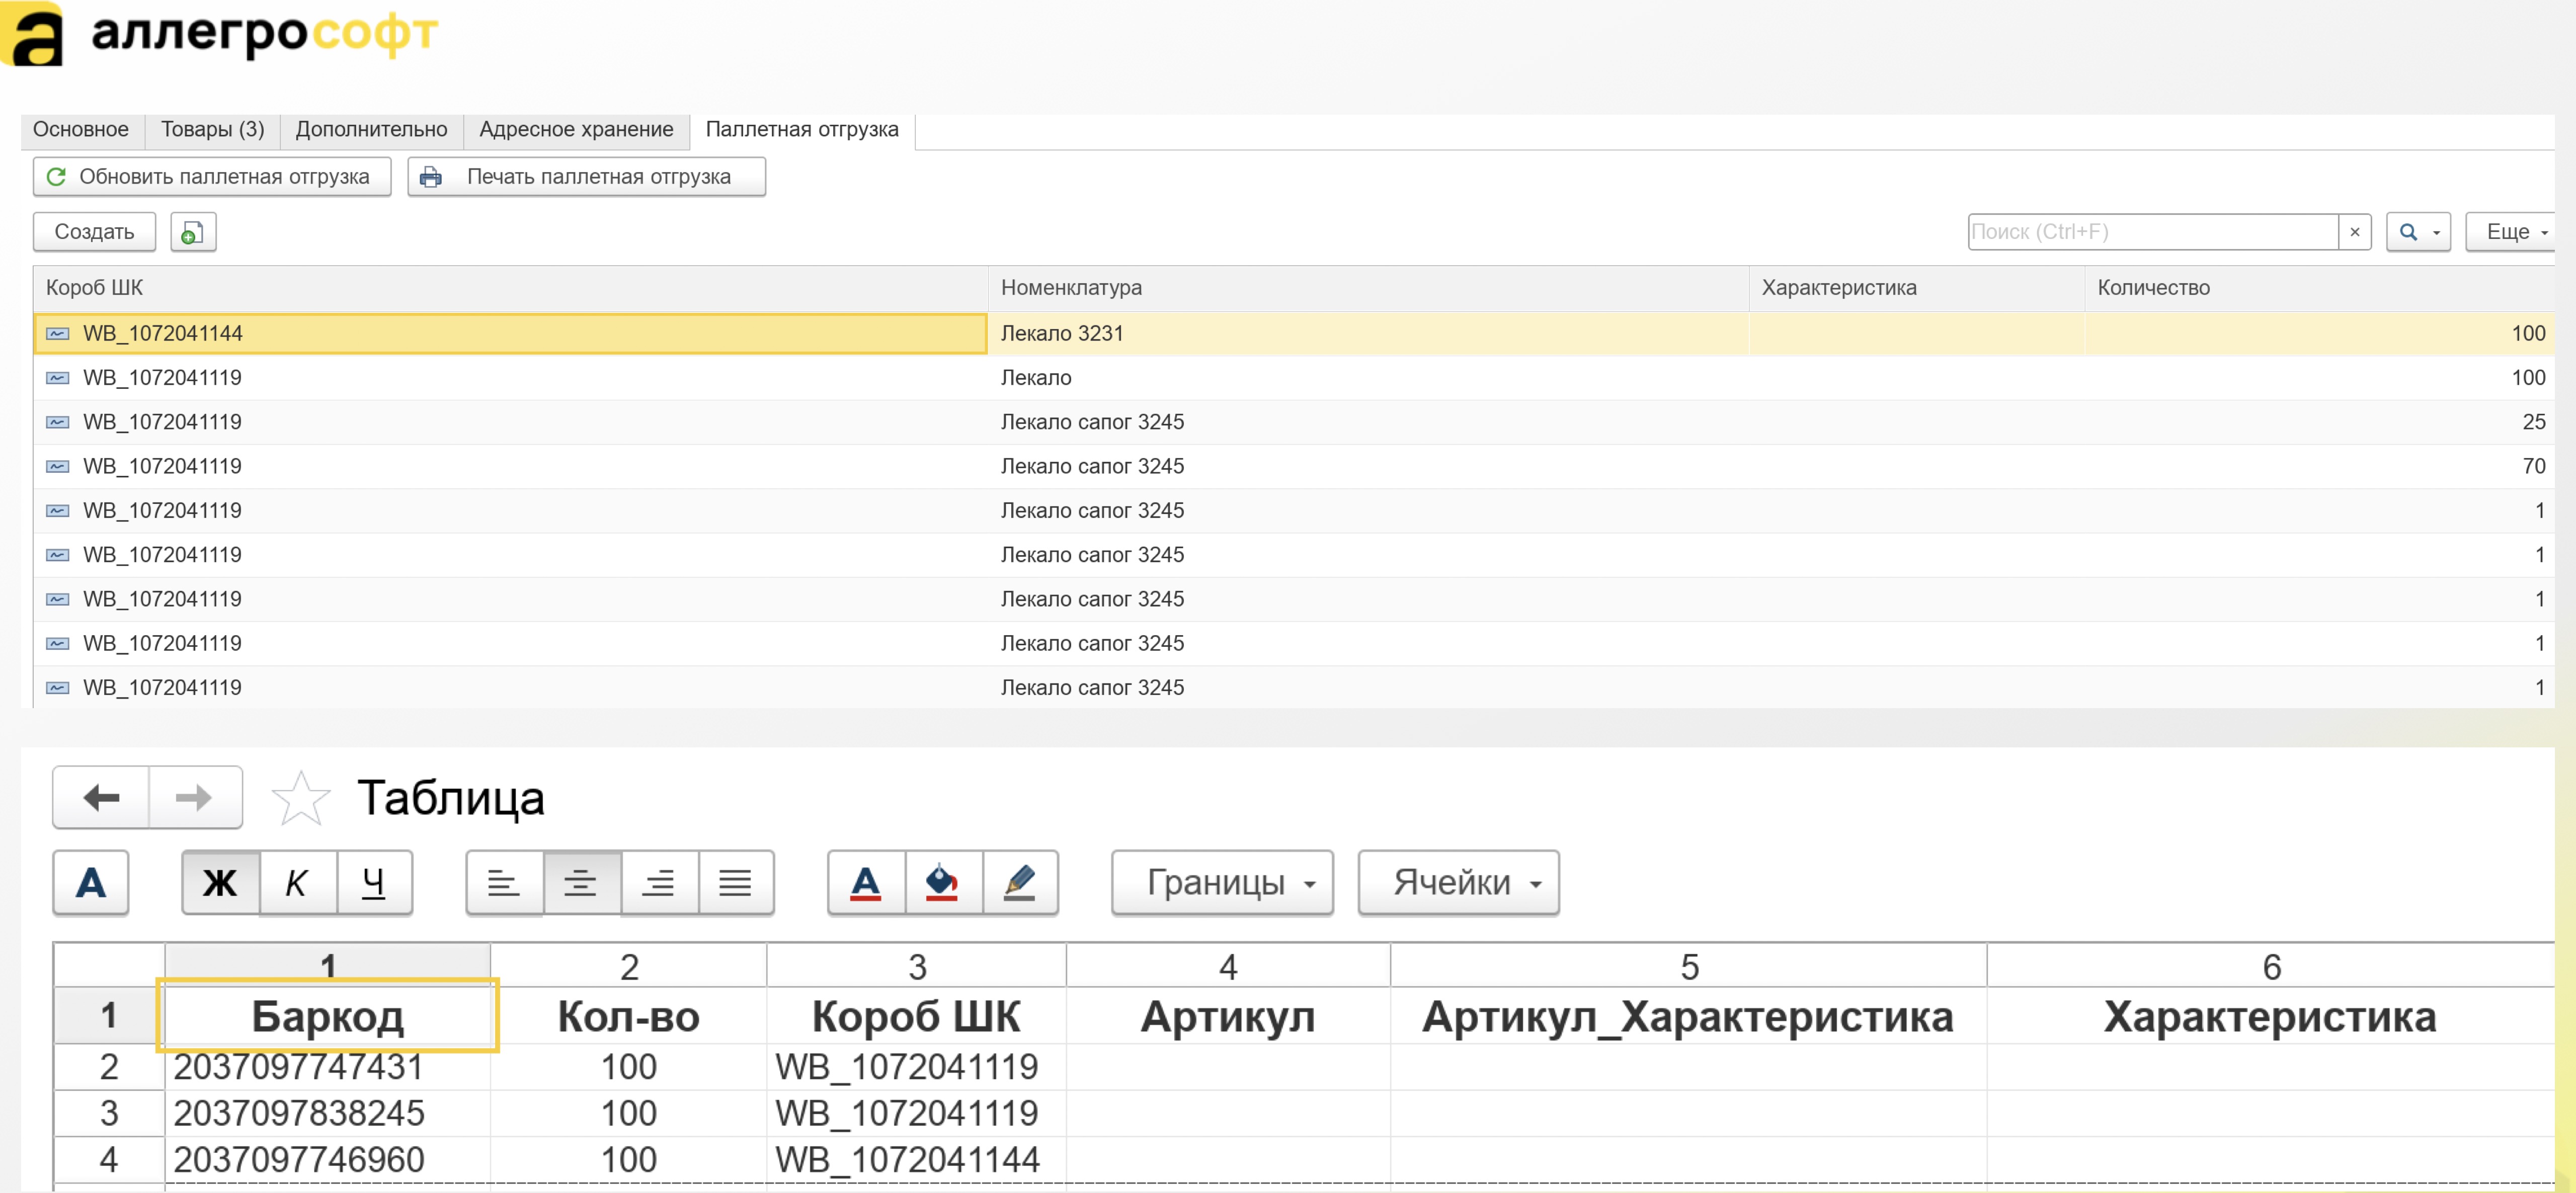Click the refresh icon in Обновить паллетная отгрузка
2576x1193 pixels.
[x=56, y=177]
